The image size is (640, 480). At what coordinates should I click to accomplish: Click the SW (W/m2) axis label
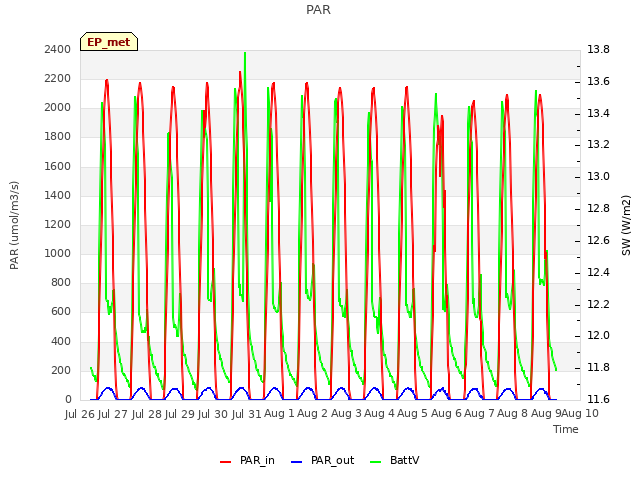[x=626, y=225]
